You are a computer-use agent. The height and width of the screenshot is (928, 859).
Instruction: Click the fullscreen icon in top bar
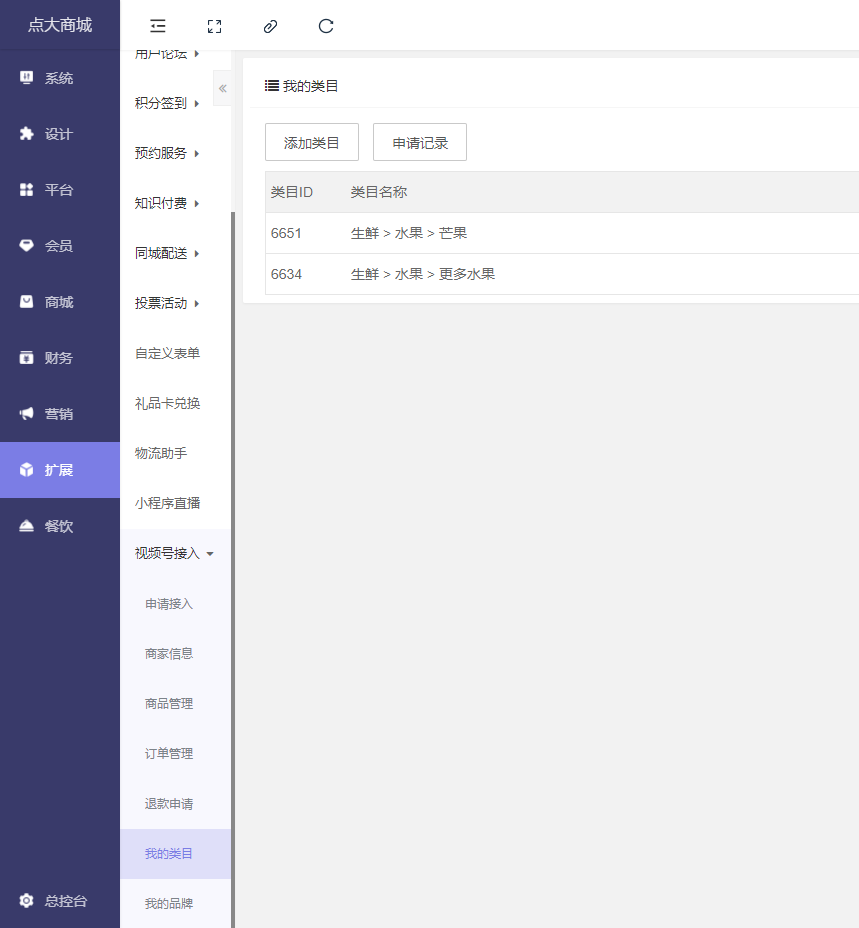(214, 26)
